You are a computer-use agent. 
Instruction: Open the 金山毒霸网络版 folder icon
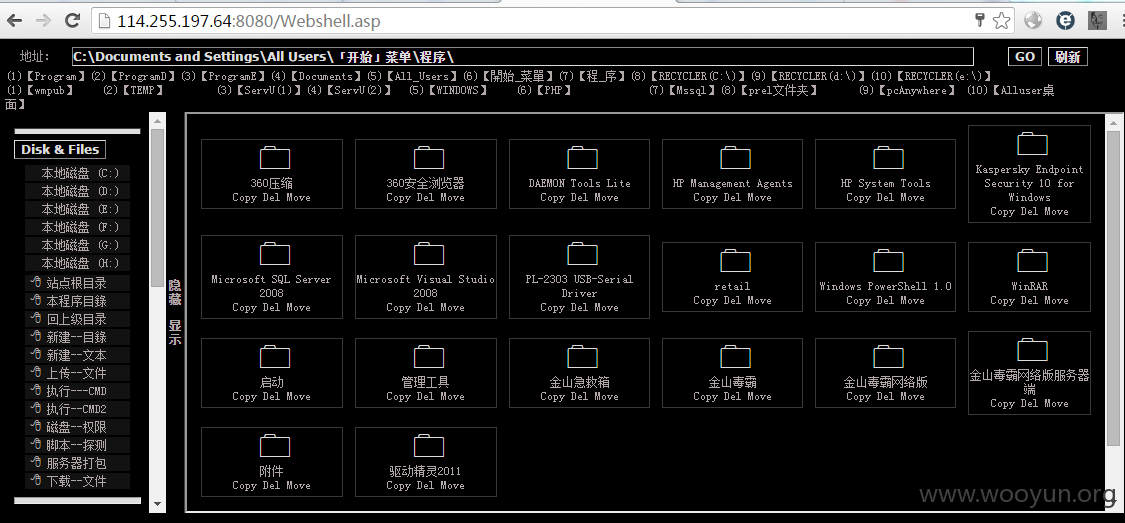[x=888, y=357]
